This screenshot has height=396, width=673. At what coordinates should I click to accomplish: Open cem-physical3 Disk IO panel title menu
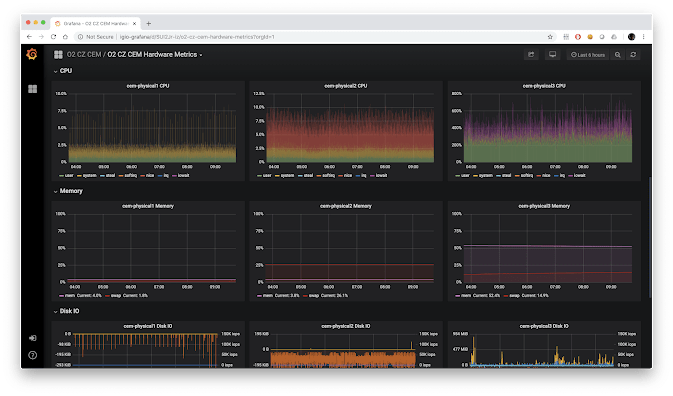(x=544, y=326)
